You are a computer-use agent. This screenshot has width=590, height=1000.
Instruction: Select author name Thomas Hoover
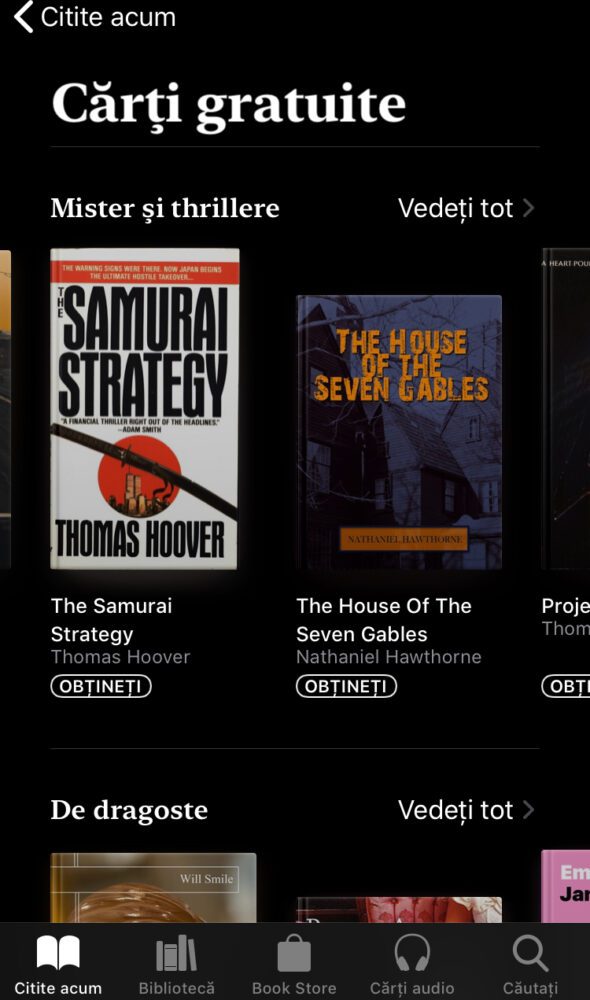[121, 657]
